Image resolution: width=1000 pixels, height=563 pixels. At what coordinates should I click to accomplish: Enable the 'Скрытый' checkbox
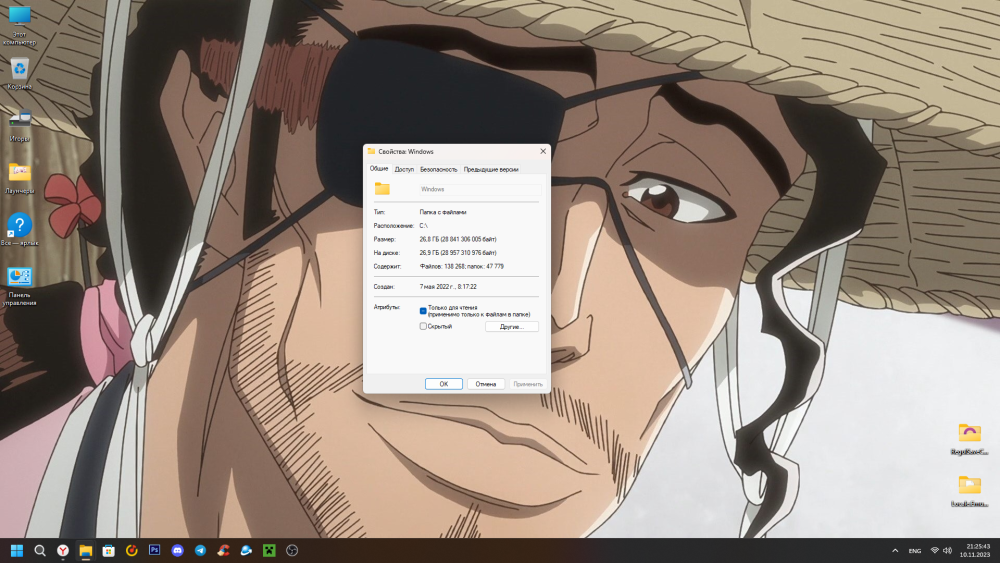point(423,326)
